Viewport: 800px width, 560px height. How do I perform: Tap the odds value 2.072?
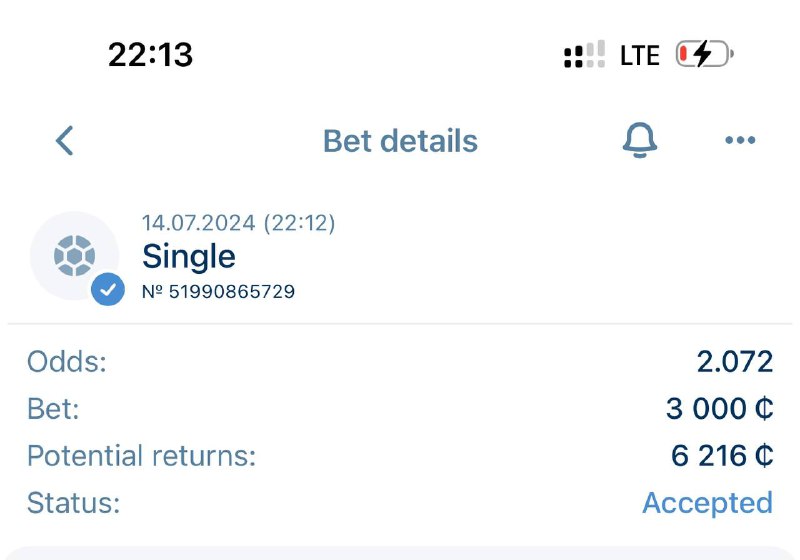coord(735,361)
